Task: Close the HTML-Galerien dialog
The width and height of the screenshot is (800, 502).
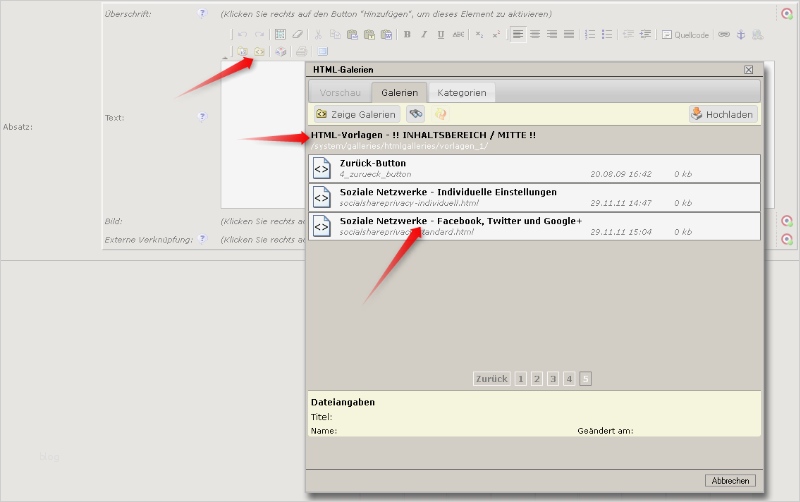Action: [748, 69]
